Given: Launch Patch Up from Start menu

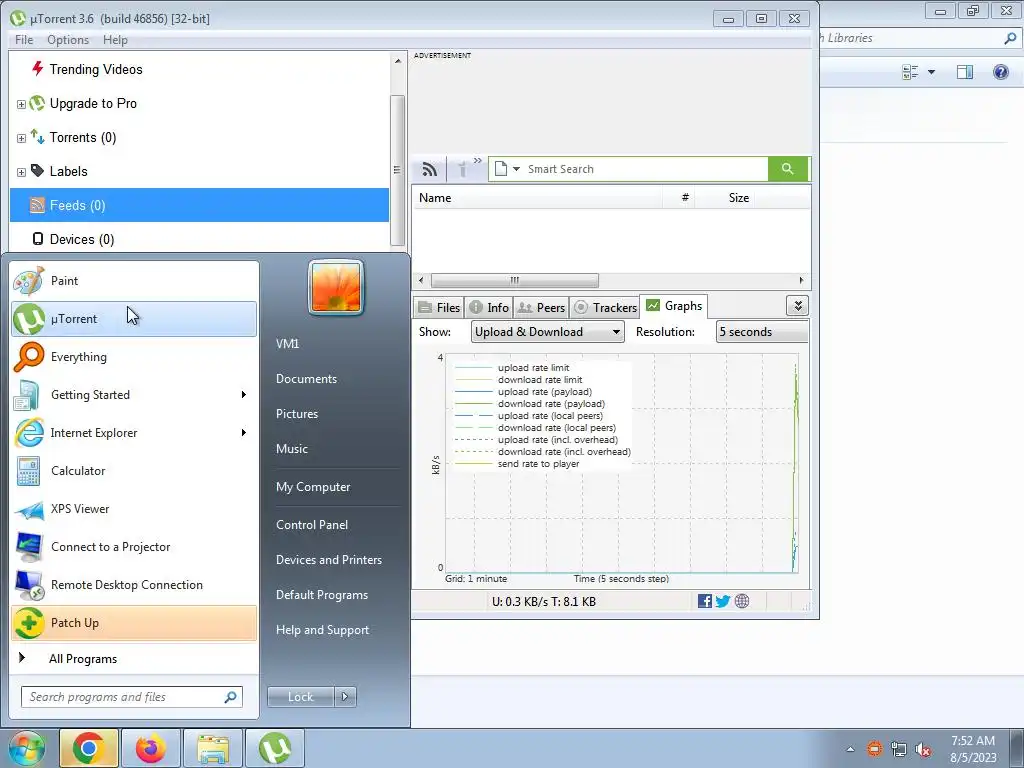Looking at the screenshot, I should click(x=134, y=623).
